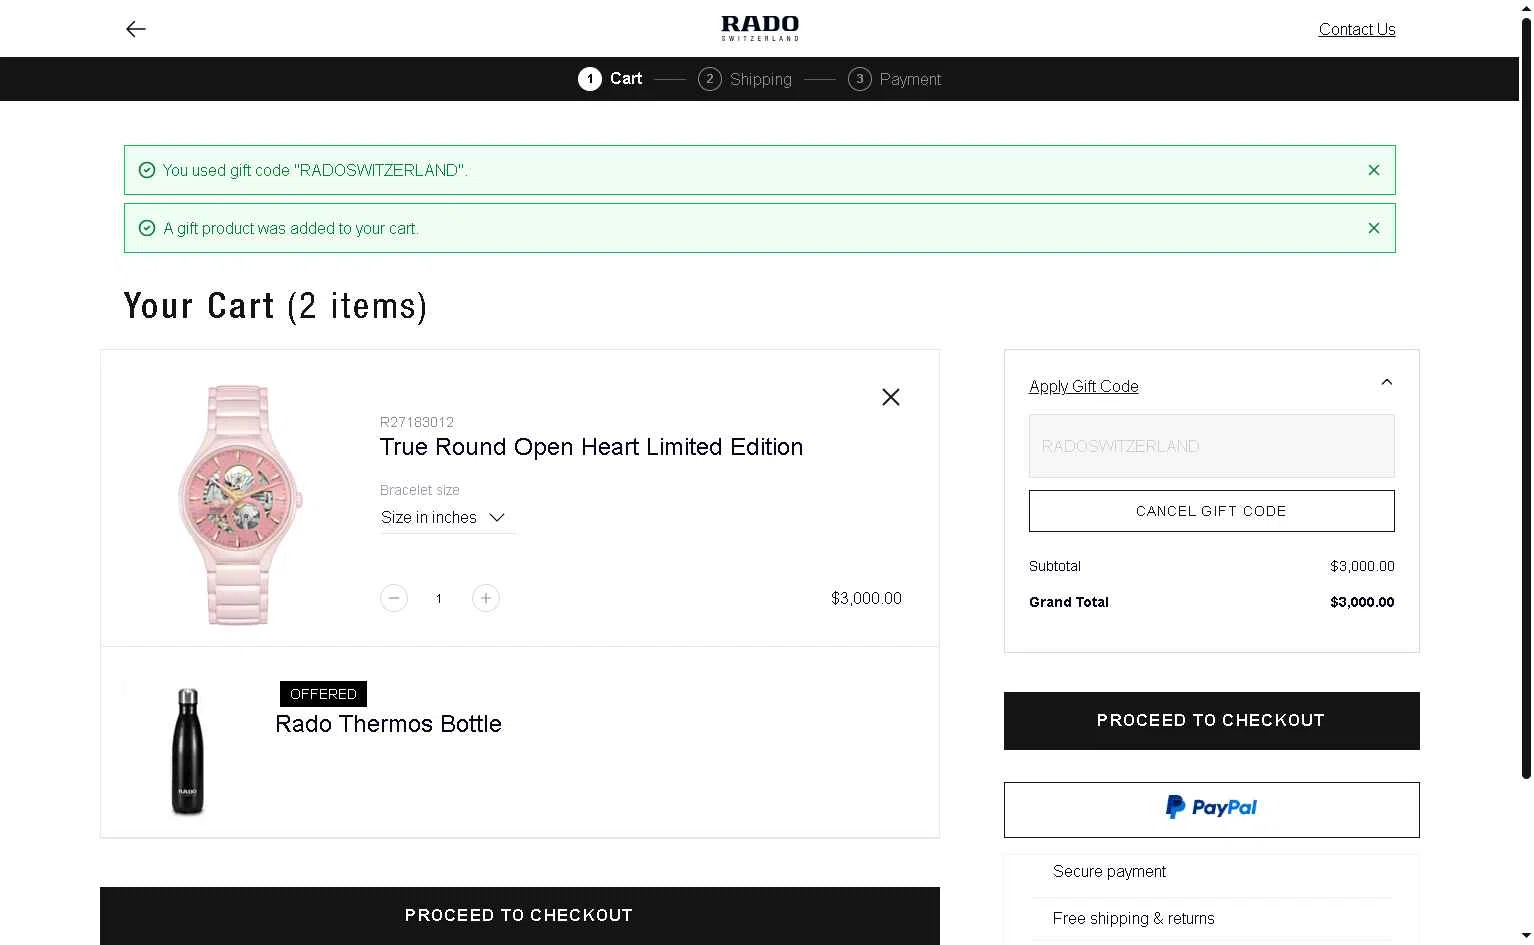Image resolution: width=1534 pixels, height=945 pixels.
Task: Open the Rado Switzerland logo homepage
Action: point(760,28)
